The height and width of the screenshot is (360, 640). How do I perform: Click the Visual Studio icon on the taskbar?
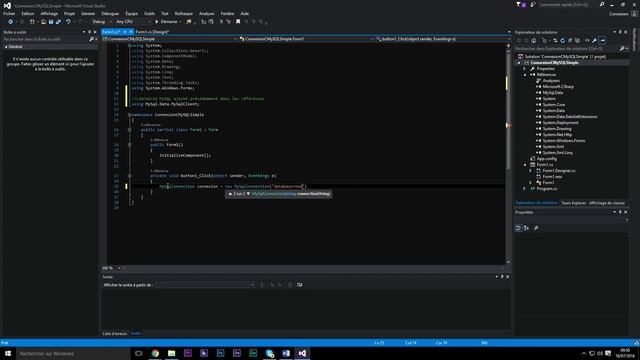click(x=302, y=353)
